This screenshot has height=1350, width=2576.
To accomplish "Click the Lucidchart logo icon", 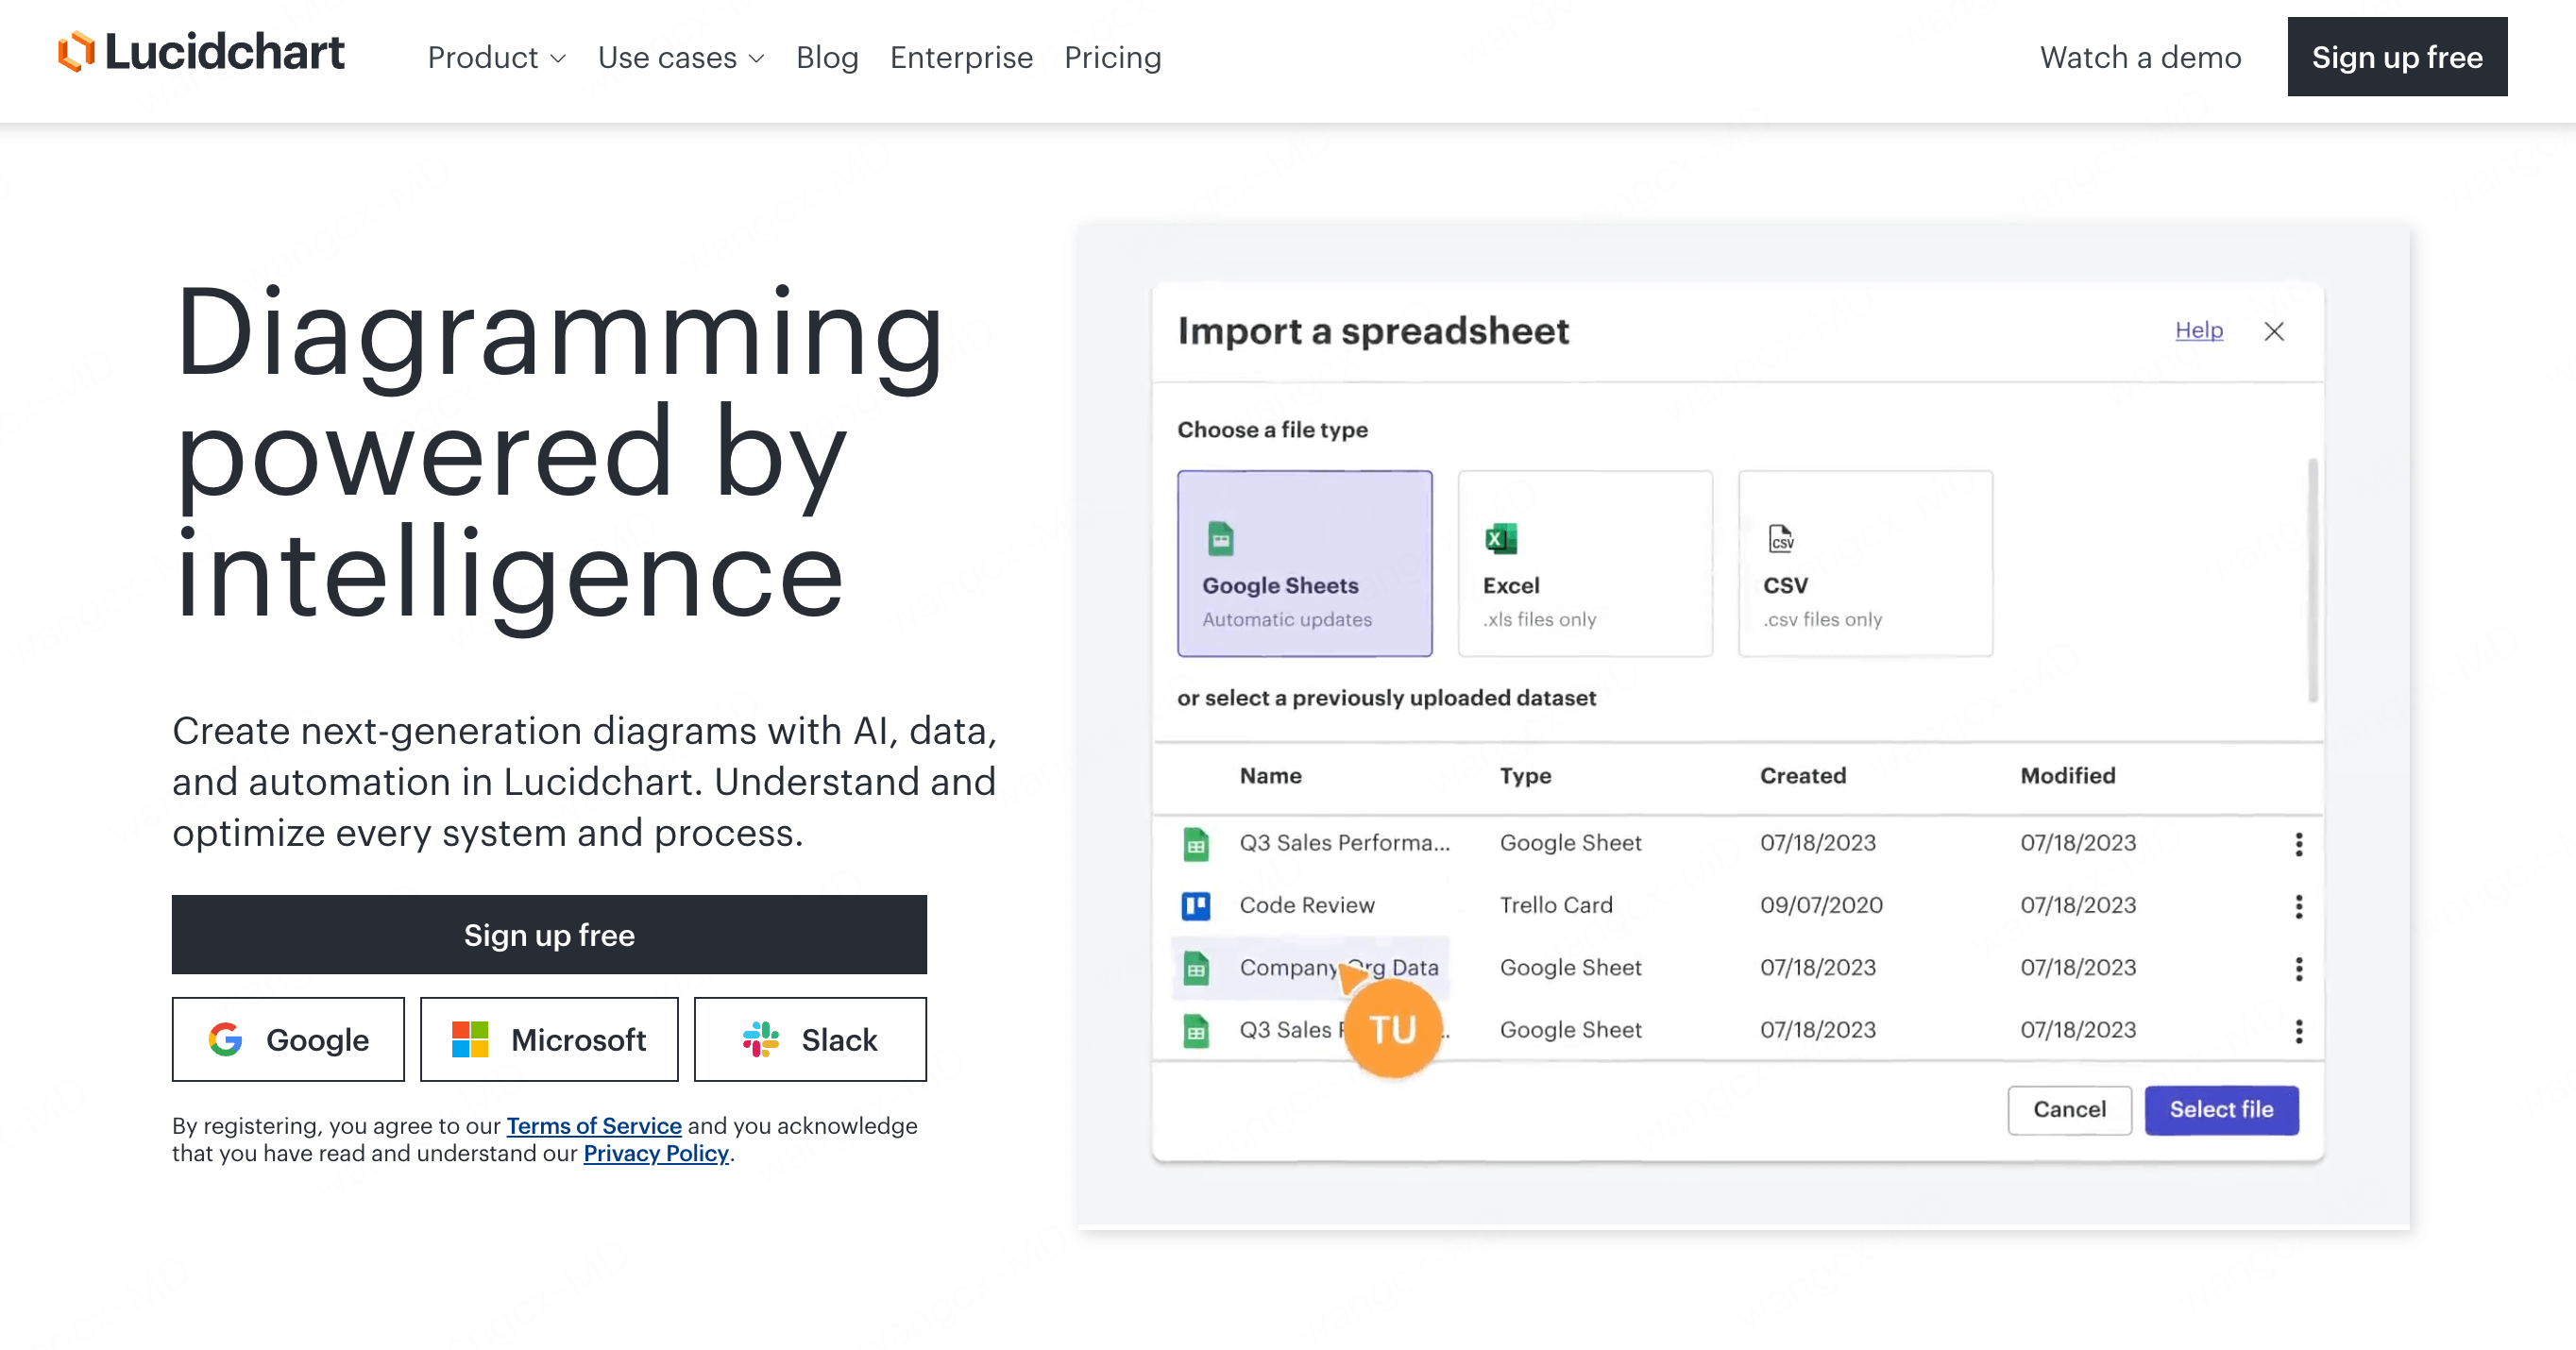I will (x=76, y=52).
